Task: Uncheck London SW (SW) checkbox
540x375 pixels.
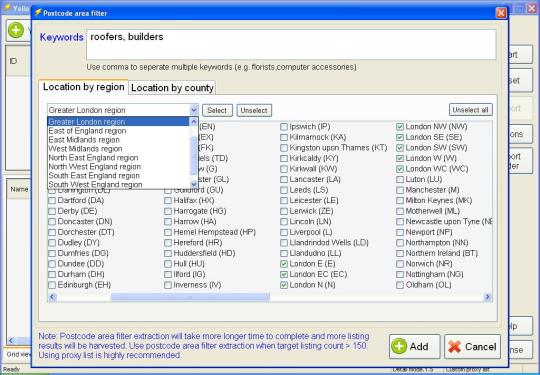Action: [x=399, y=148]
